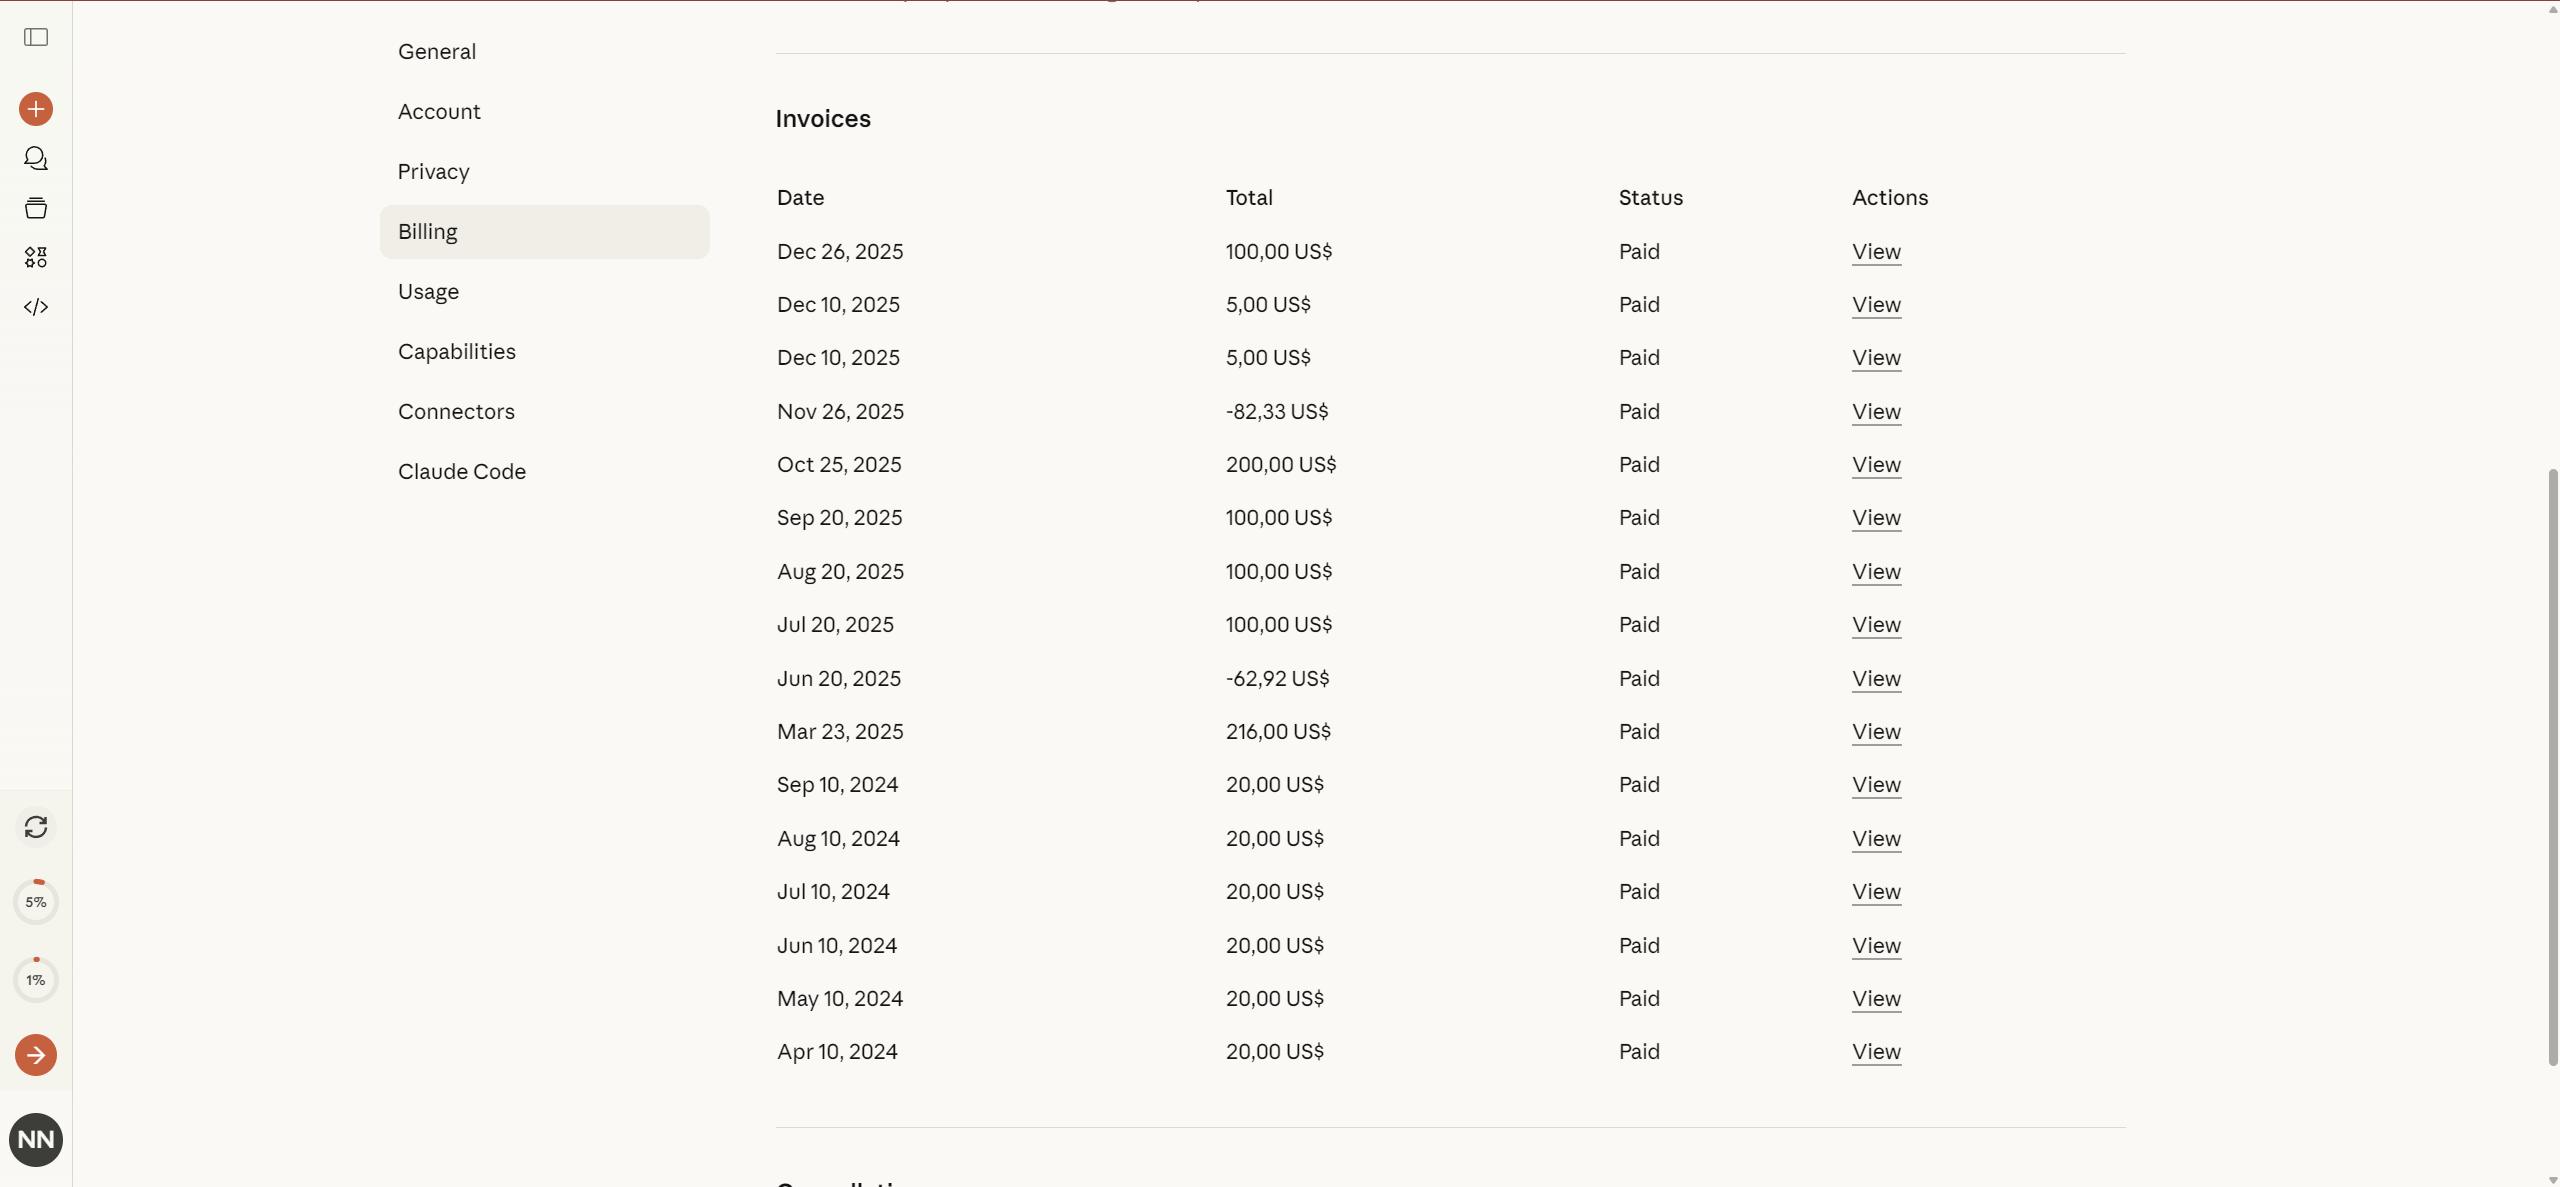Click the sync refresh icon
The image size is (2560, 1187).
point(36,827)
